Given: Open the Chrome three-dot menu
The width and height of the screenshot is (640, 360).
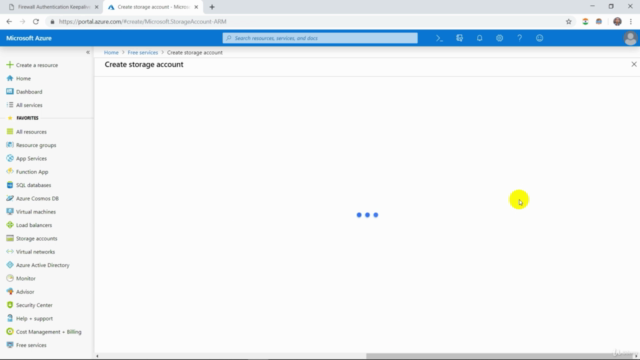Looking at the screenshot, I should coord(631,22).
